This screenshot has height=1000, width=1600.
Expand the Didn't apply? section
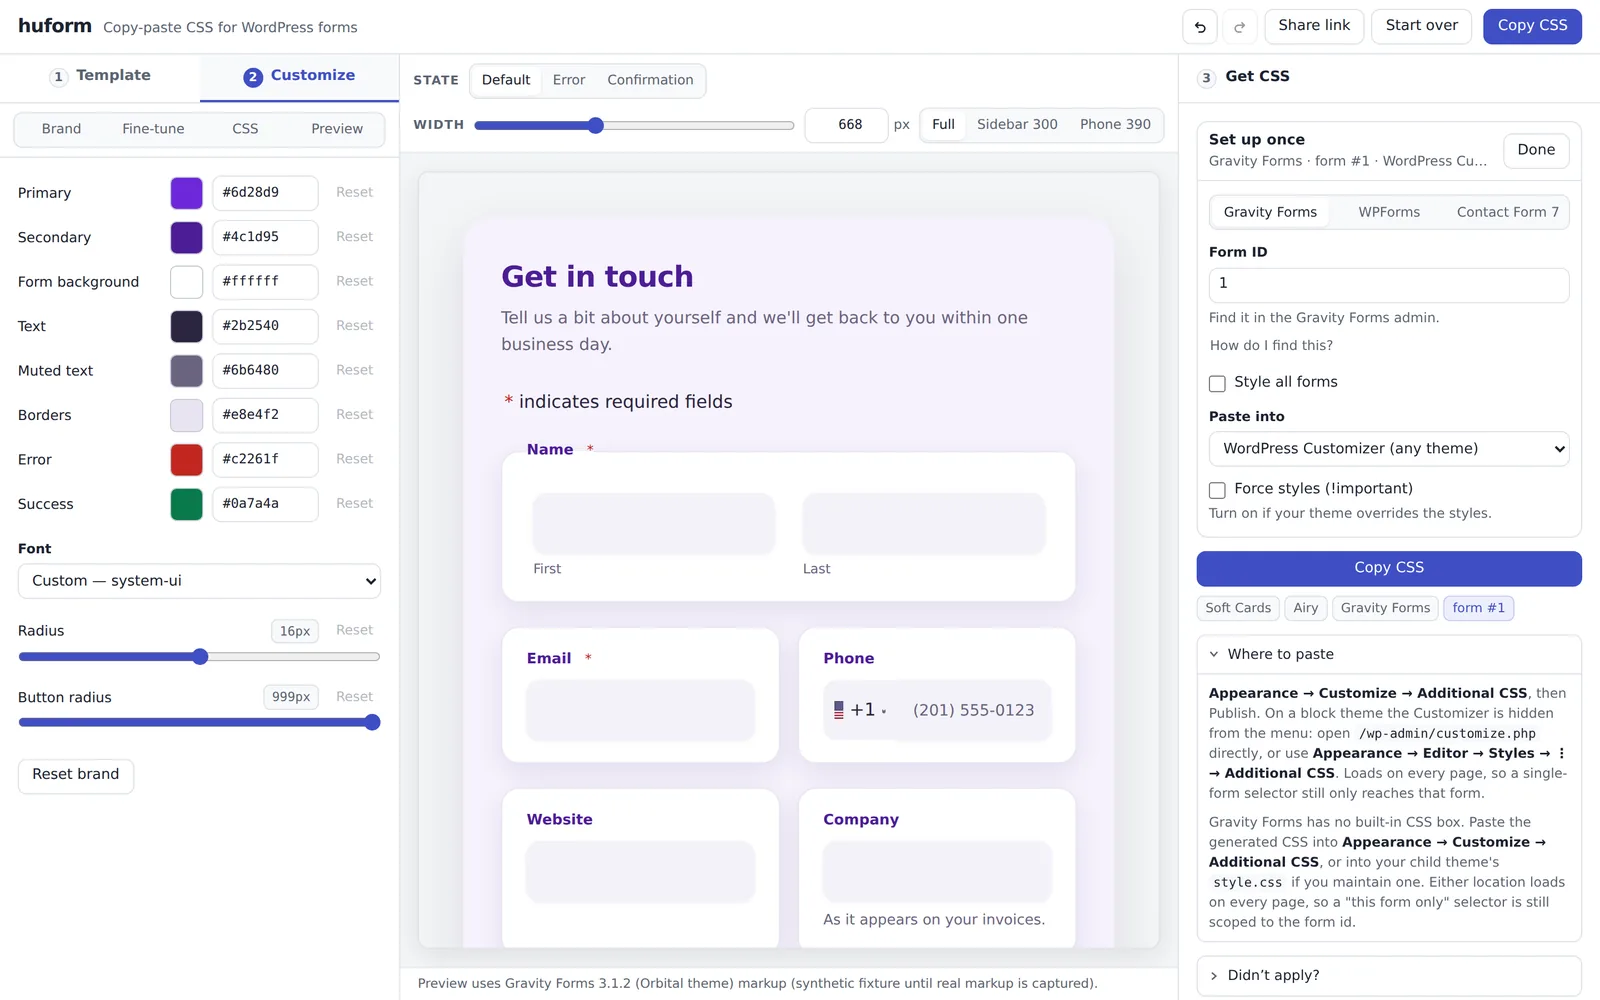(1389, 975)
